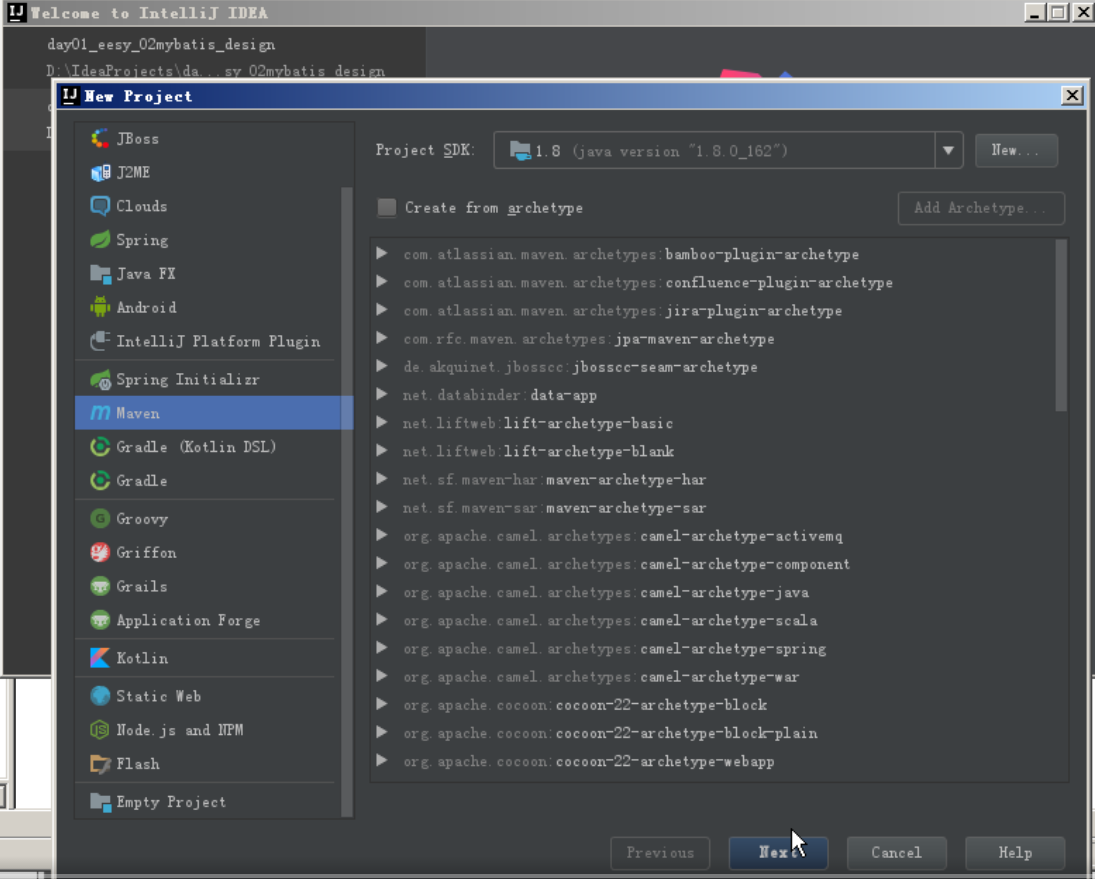
Task: Select cocoon-22-archetype-webapp row
Action: click(713, 761)
